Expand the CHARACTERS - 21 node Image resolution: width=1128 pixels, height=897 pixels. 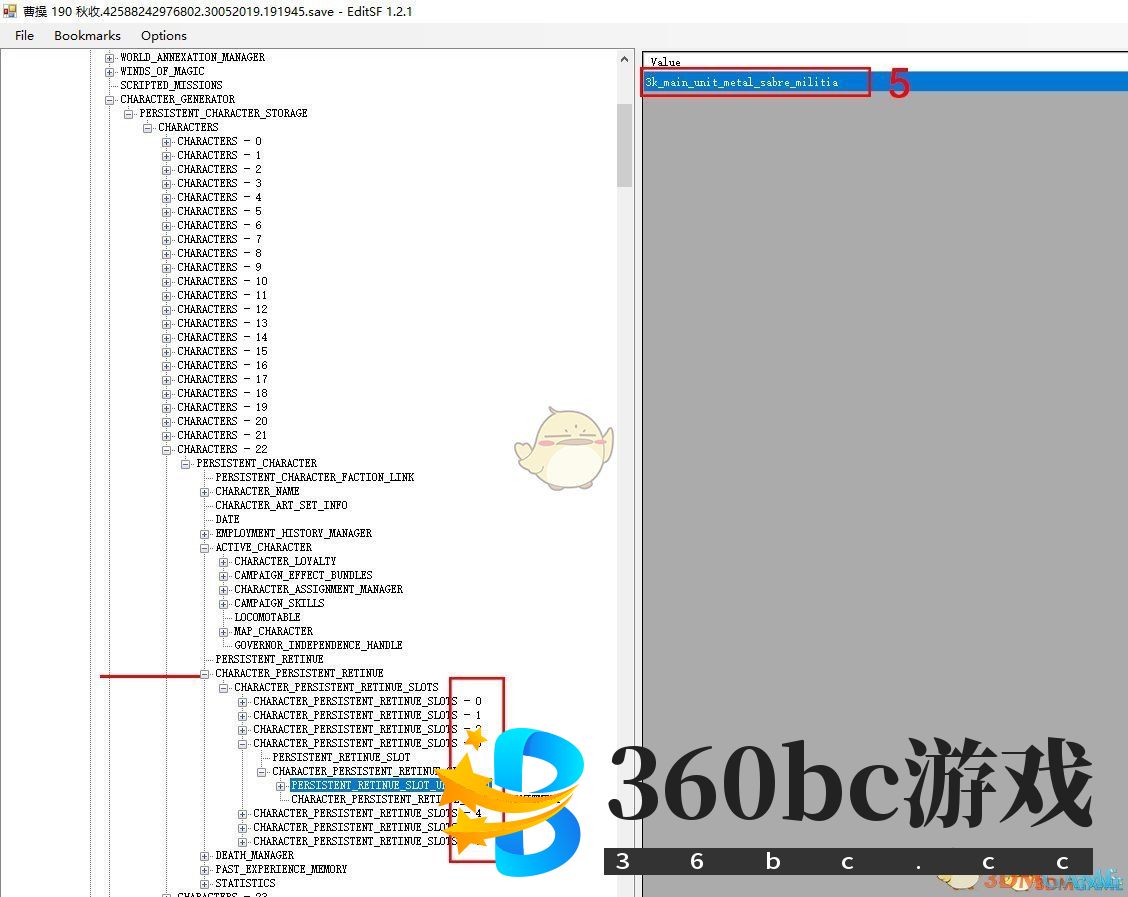point(167,436)
